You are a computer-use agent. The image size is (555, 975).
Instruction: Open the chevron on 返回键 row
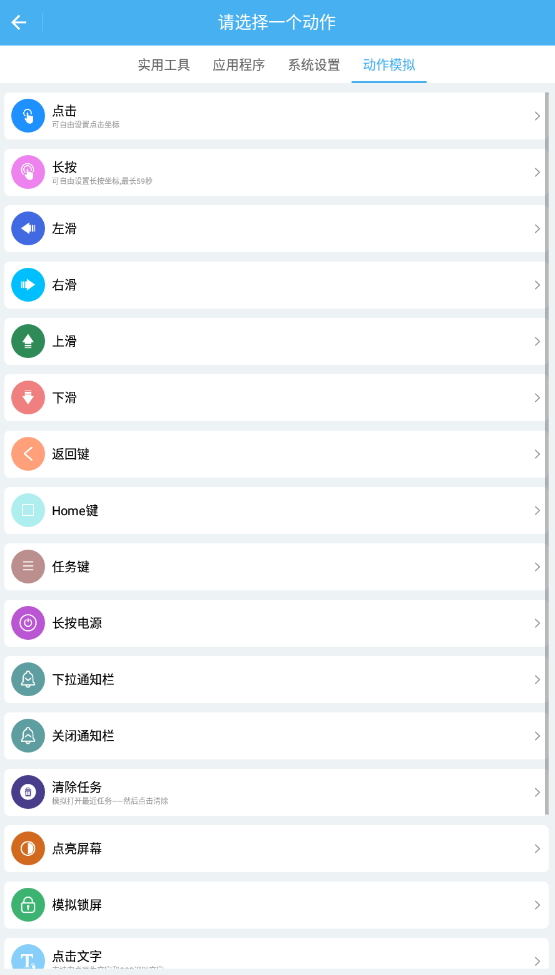pyautogui.click(x=537, y=454)
